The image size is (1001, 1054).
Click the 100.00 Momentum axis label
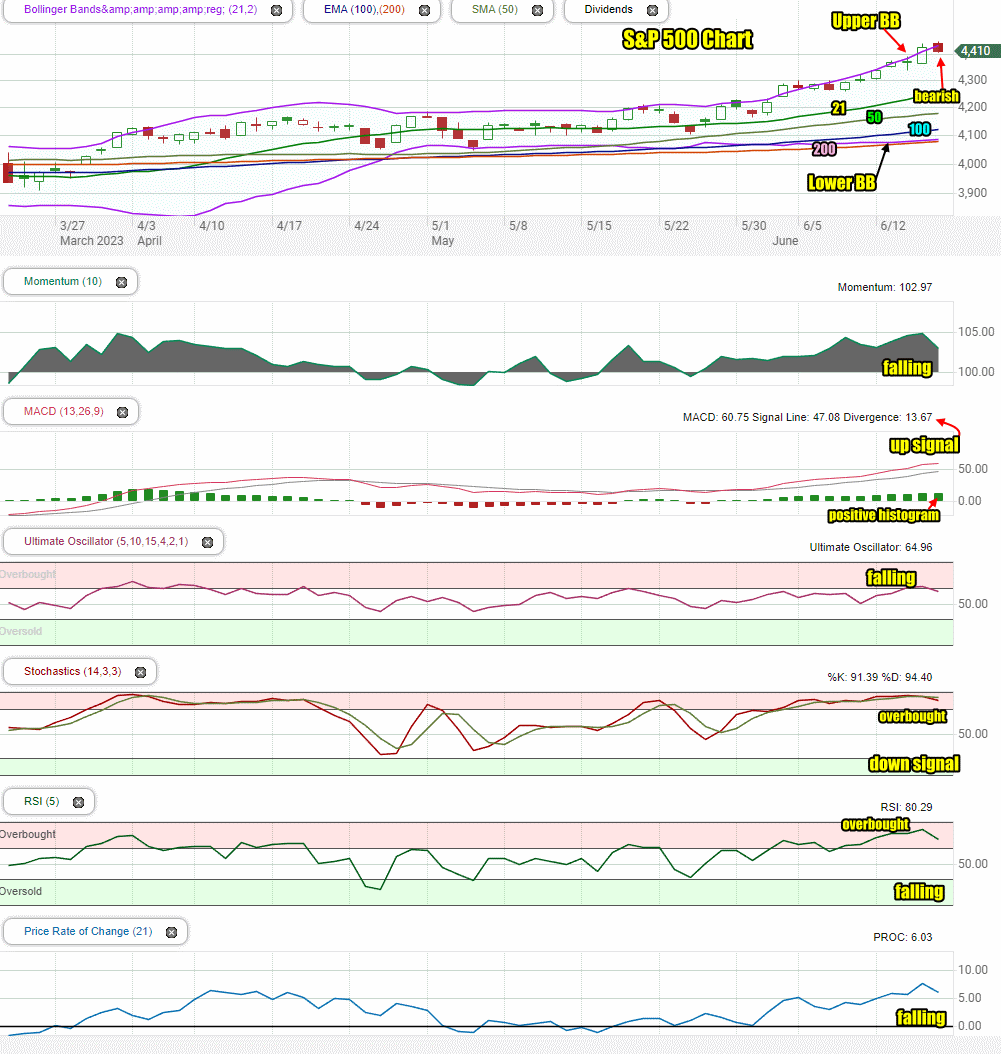(976, 372)
